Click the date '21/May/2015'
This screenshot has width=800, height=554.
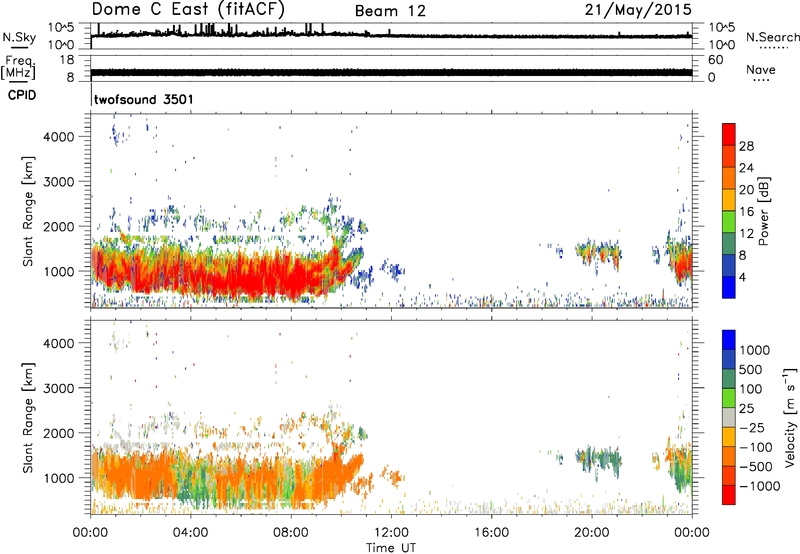click(638, 10)
